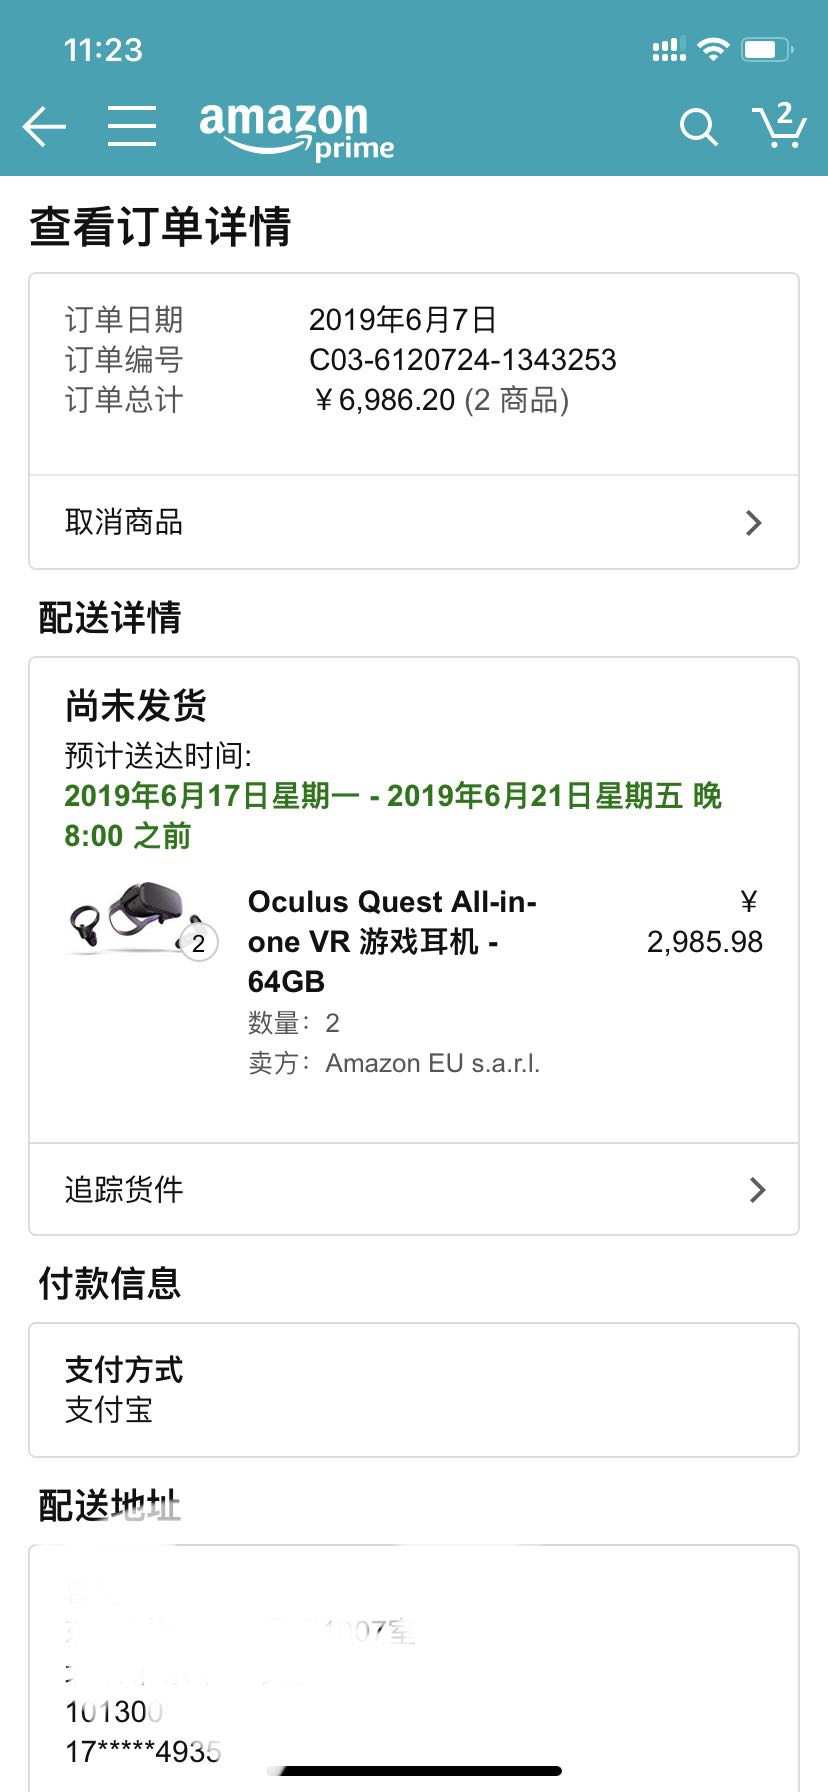Tap order number C03-6120724-1343253
Image resolution: width=828 pixels, height=1792 pixels.
click(462, 360)
